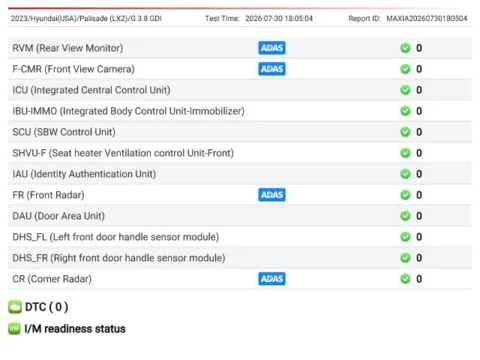480x360 pixels.
Task: Select IBU-IMMO Integrated Body Control Unit row
Action: 240,111
